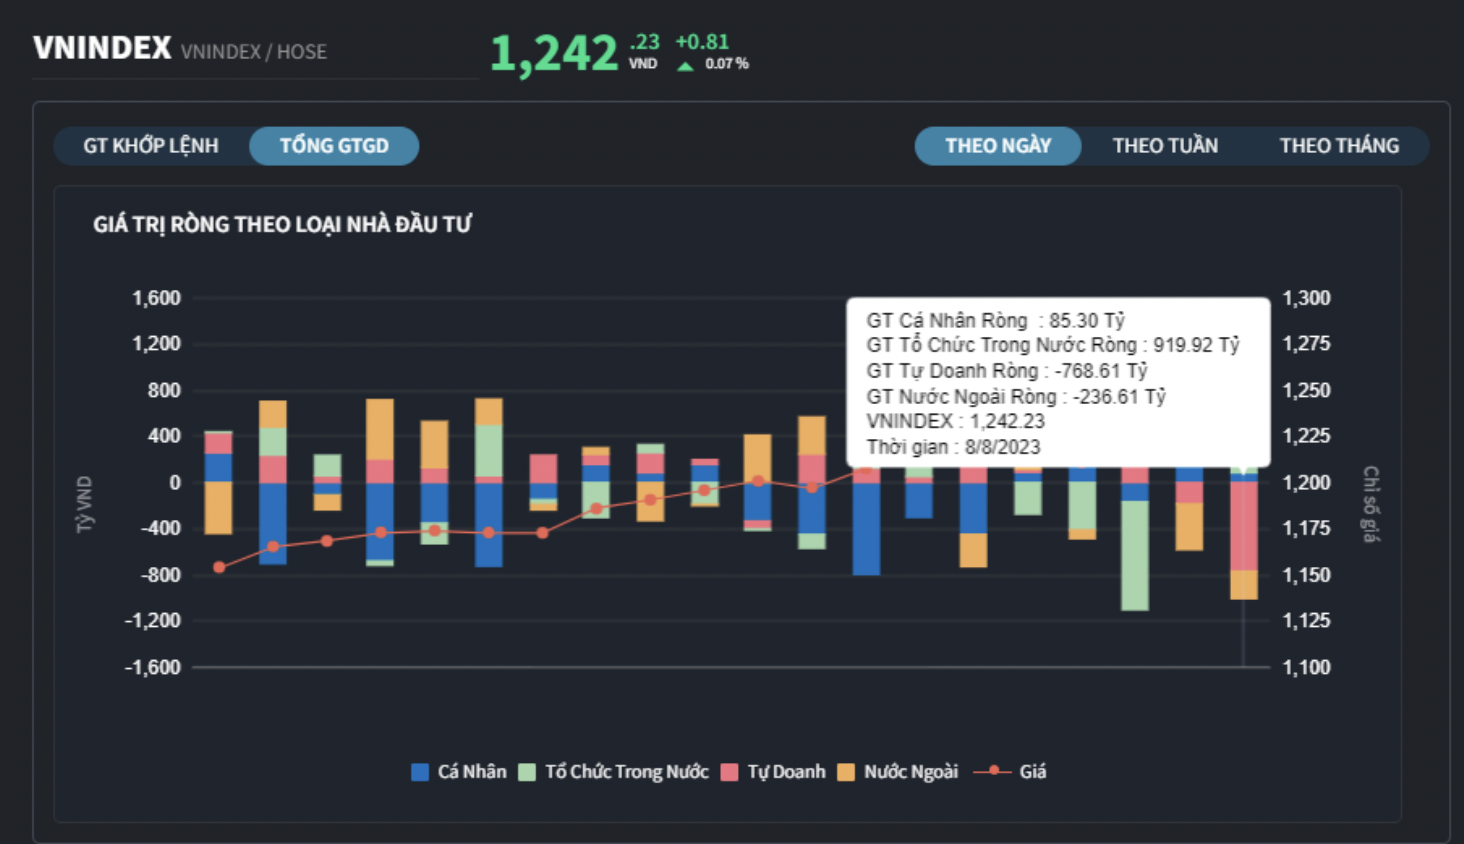This screenshot has height=844, width=1464.
Task: Open the THEO THÁNG monthly view
Action: pyautogui.click(x=1339, y=146)
